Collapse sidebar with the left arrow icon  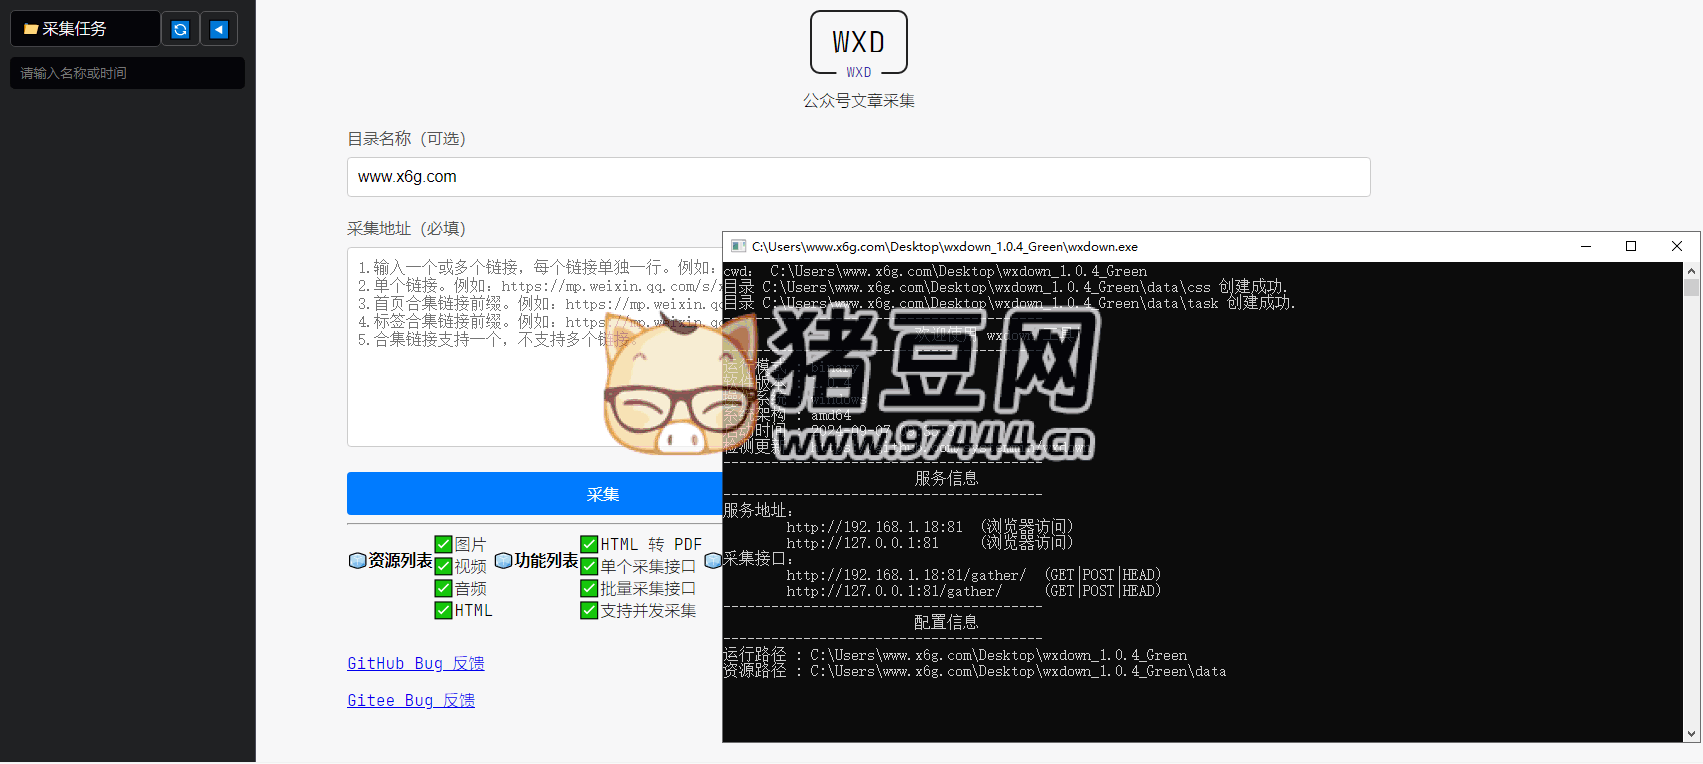(218, 29)
